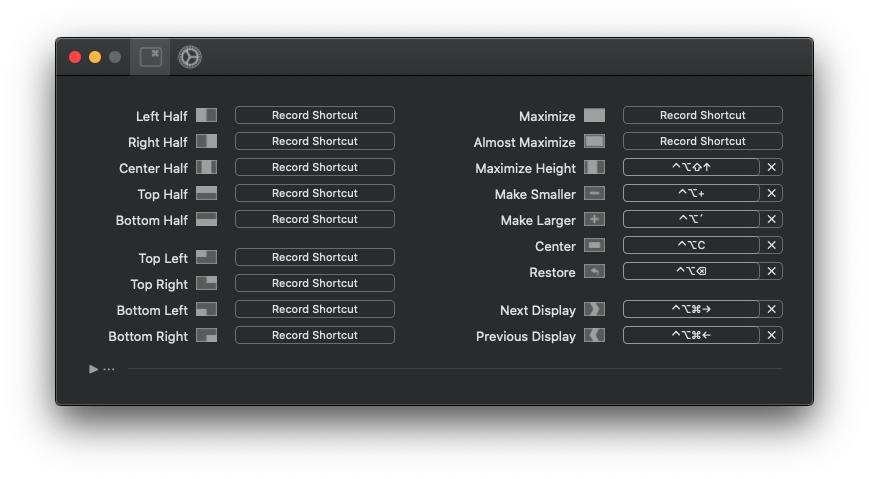Clear the Previous Display shortcut
Image resolution: width=869 pixels, height=479 pixels.
771,335
